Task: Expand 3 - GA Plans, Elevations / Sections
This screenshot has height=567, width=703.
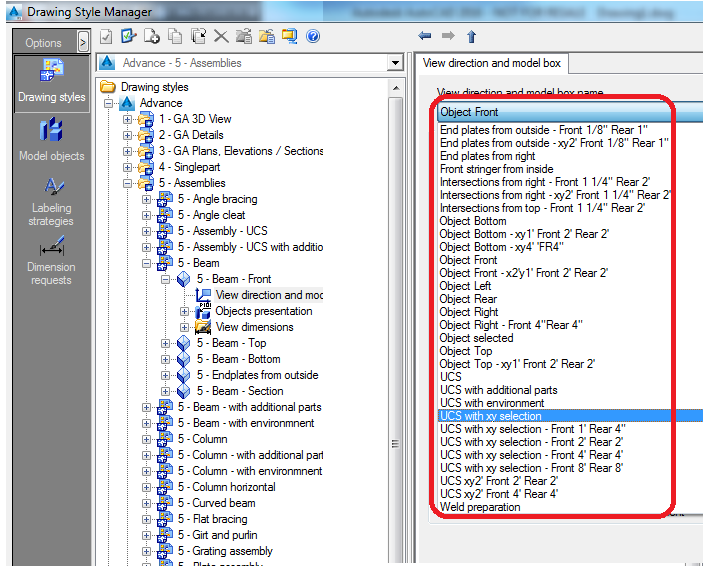Action: [x=127, y=151]
